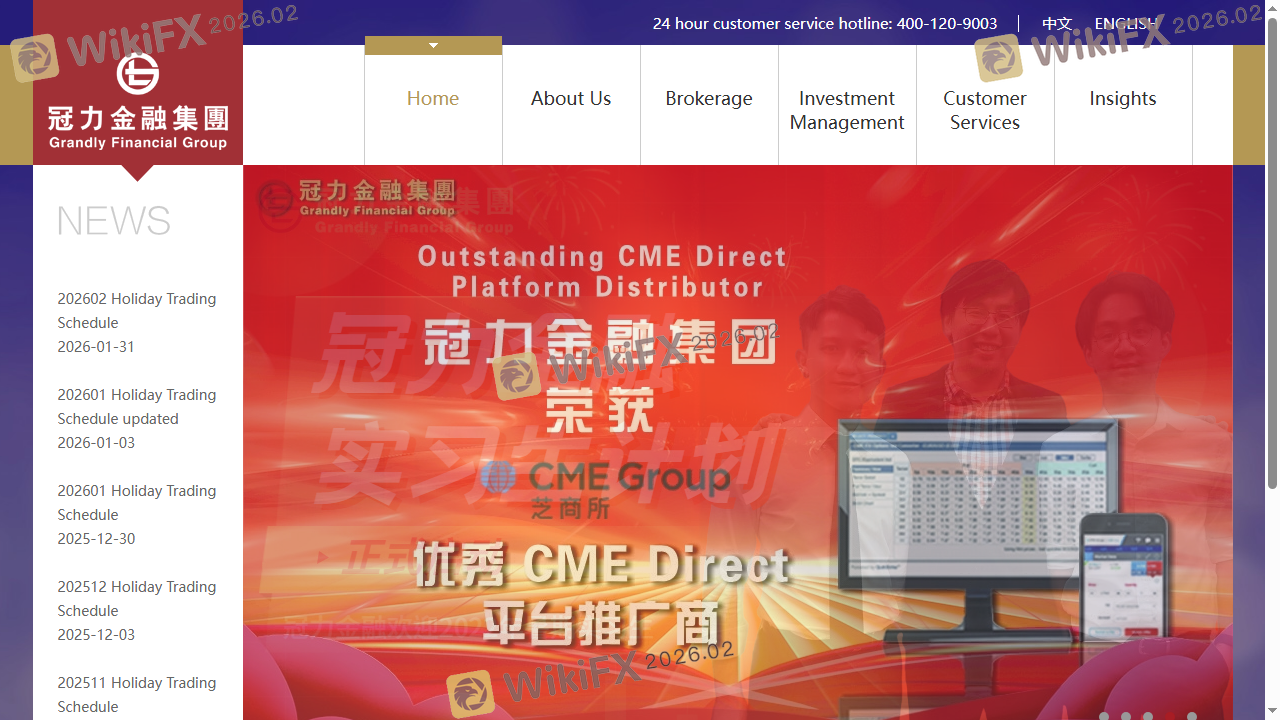
Task: Click the CME Direct banner image
Action: coord(737,440)
